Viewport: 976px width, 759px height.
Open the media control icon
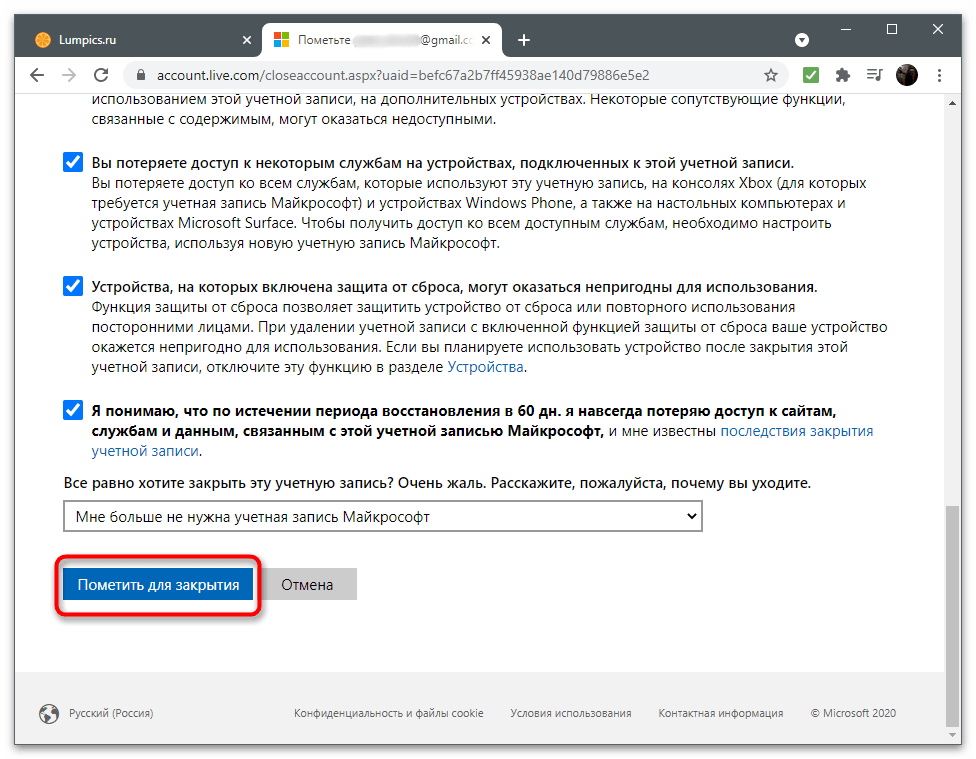[x=875, y=75]
